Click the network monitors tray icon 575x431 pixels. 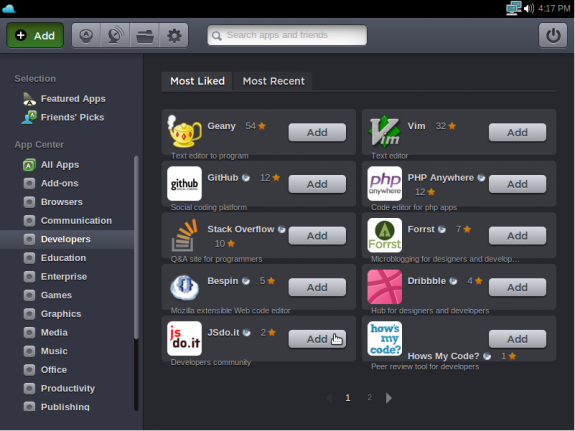(513, 8)
